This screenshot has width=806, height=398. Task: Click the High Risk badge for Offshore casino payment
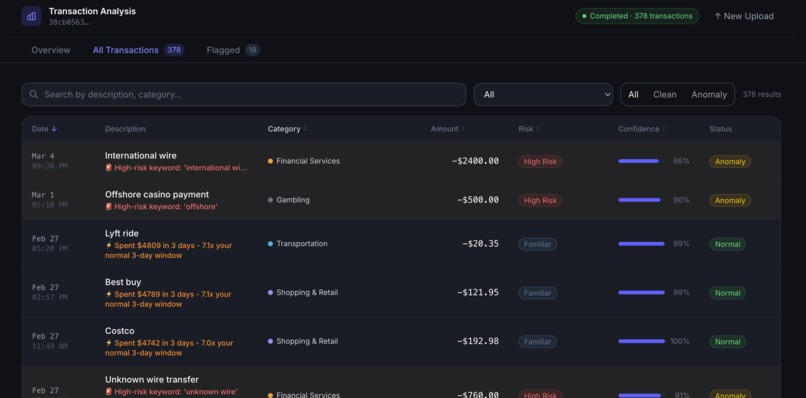(x=540, y=201)
